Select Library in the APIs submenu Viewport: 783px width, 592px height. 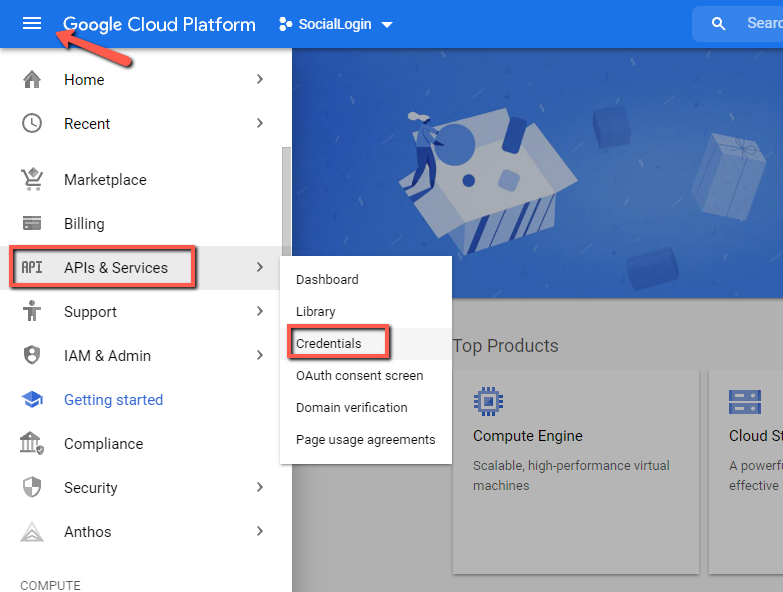(x=366, y=311)
